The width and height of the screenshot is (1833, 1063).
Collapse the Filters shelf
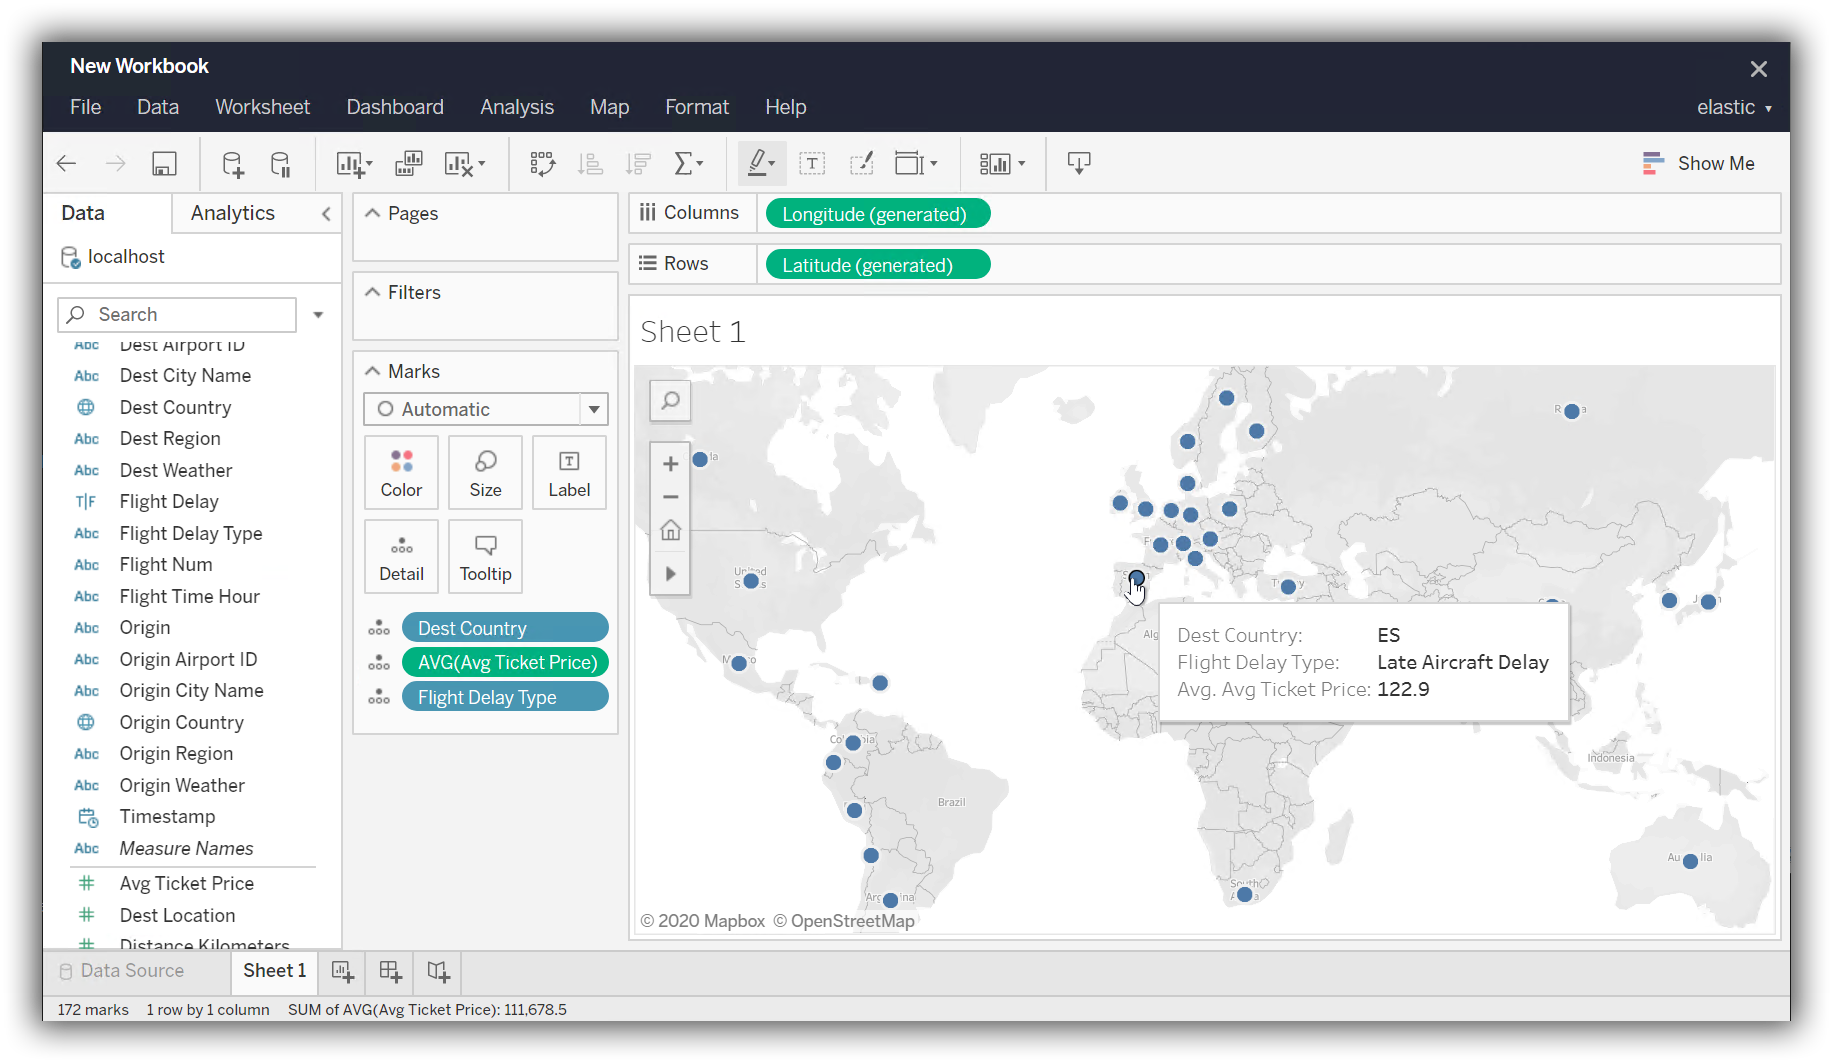[x=372, y=292]
